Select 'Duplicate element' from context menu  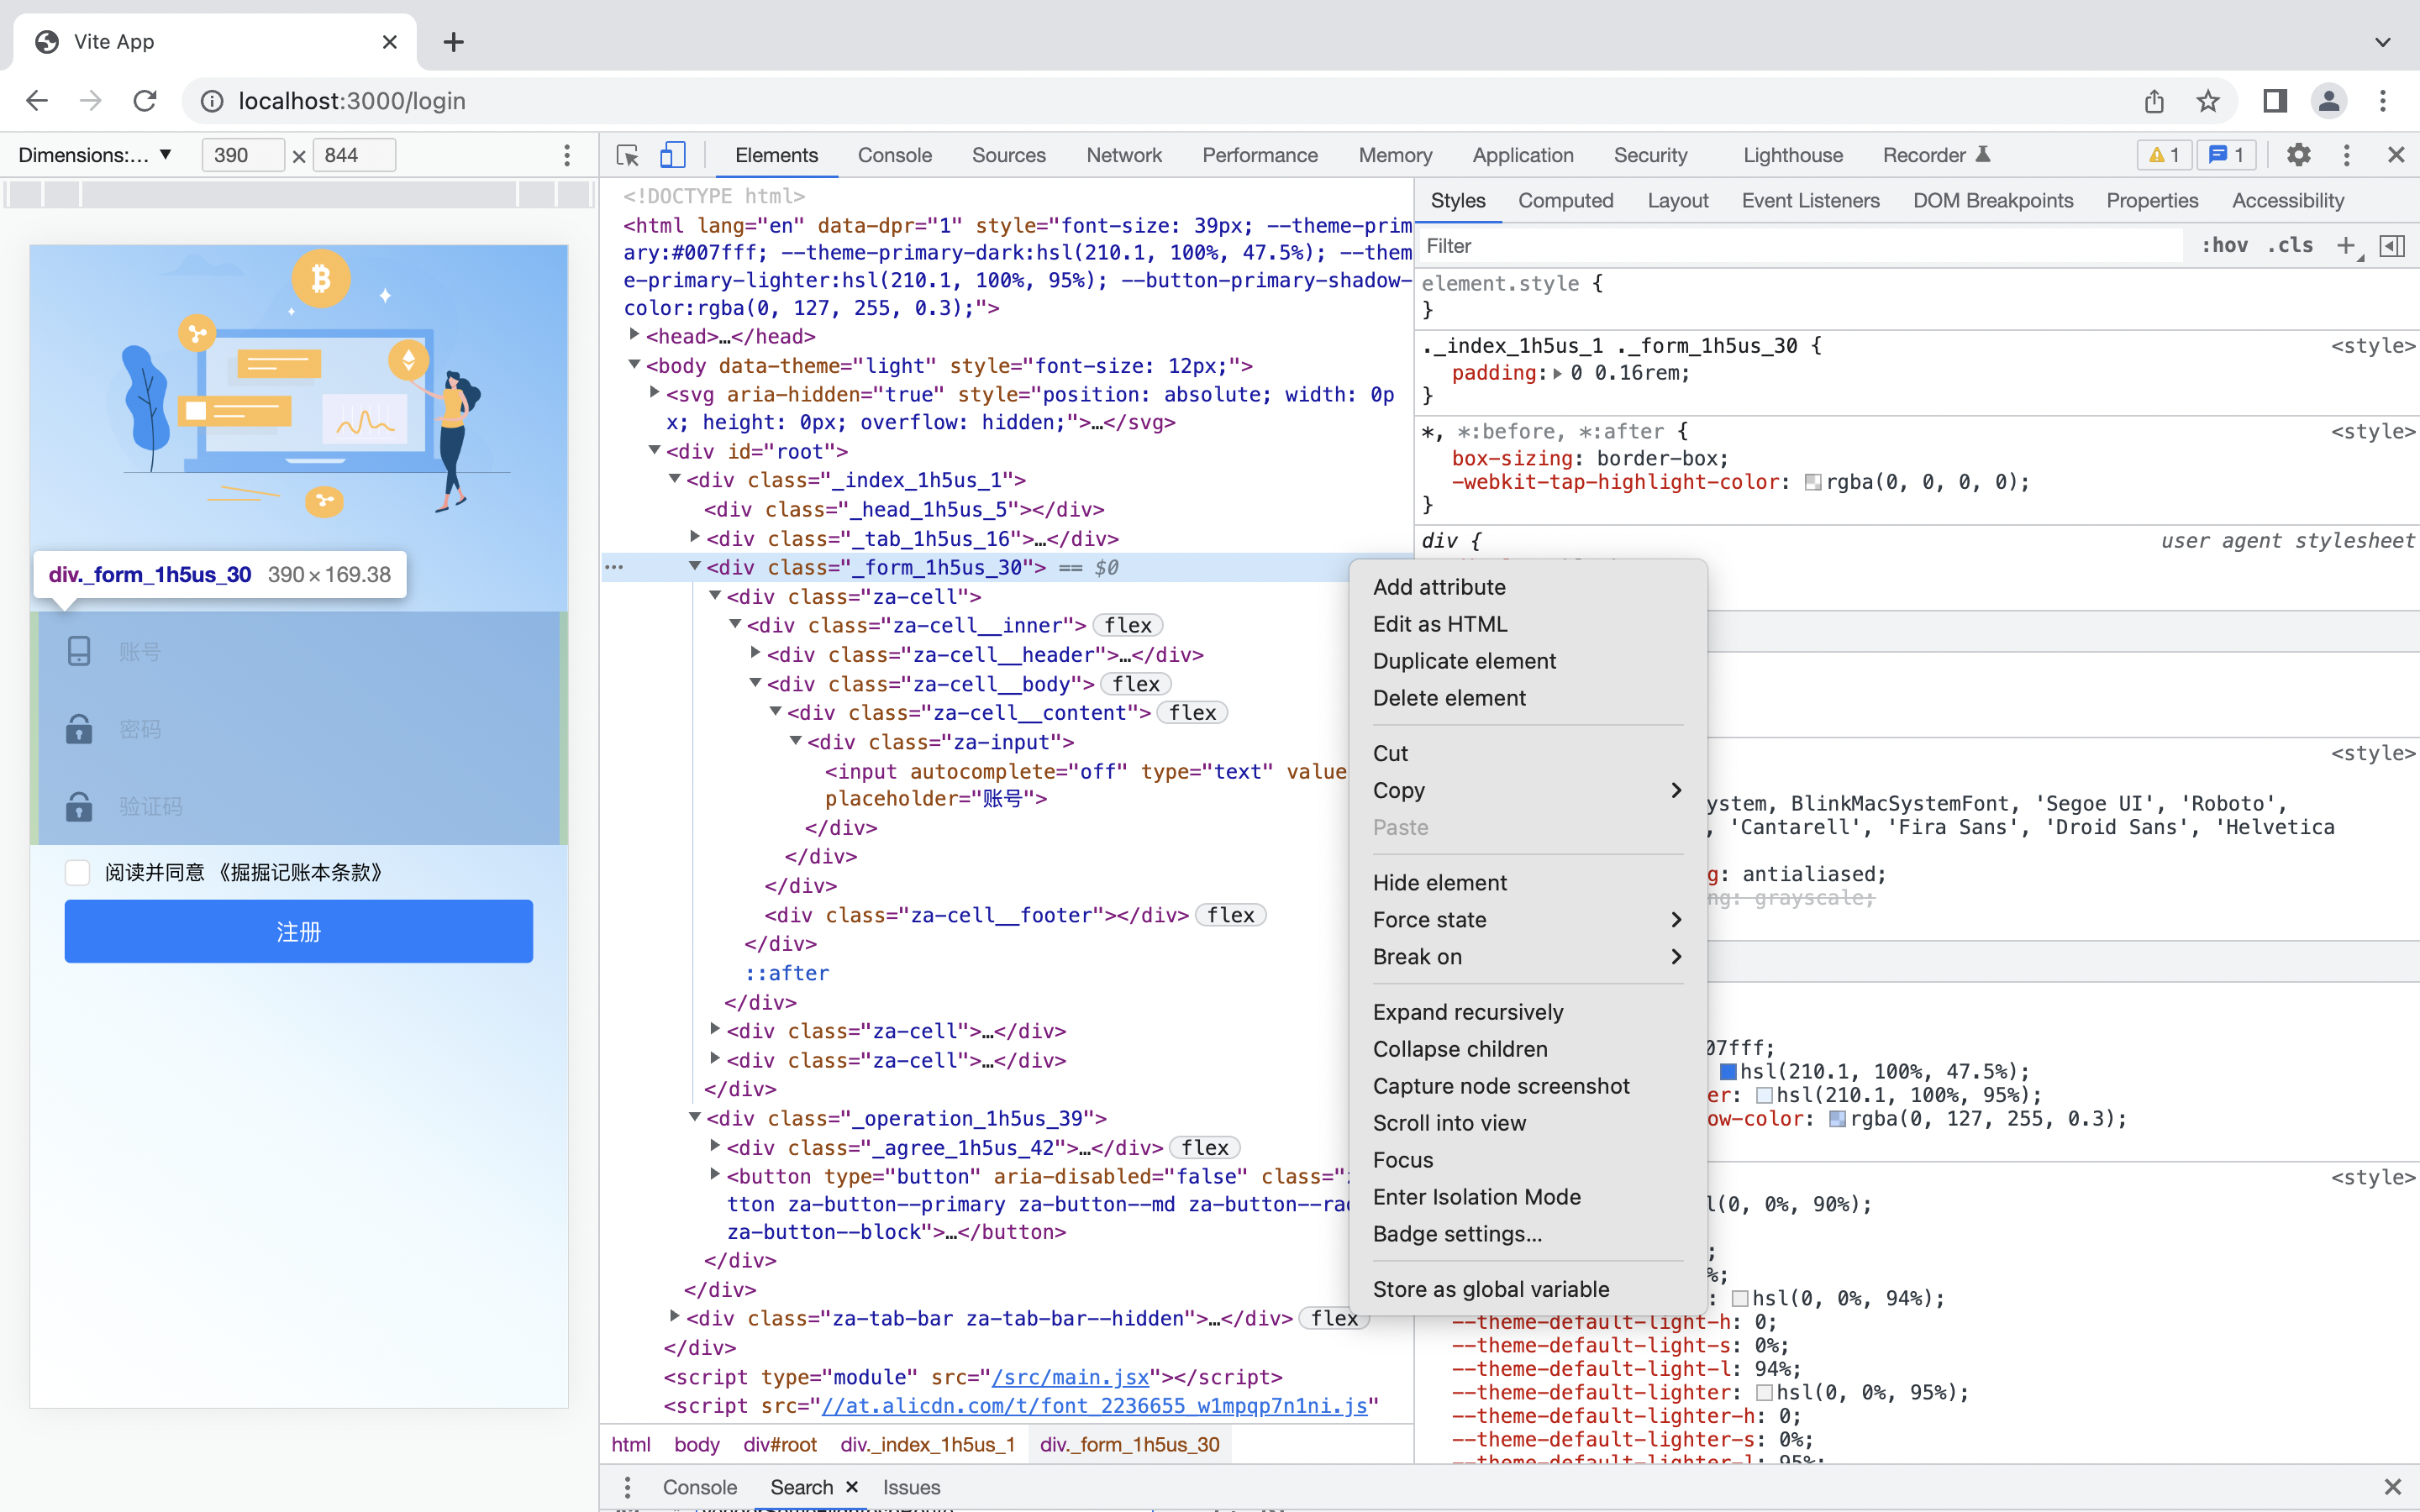click(x=1464, y=660)
